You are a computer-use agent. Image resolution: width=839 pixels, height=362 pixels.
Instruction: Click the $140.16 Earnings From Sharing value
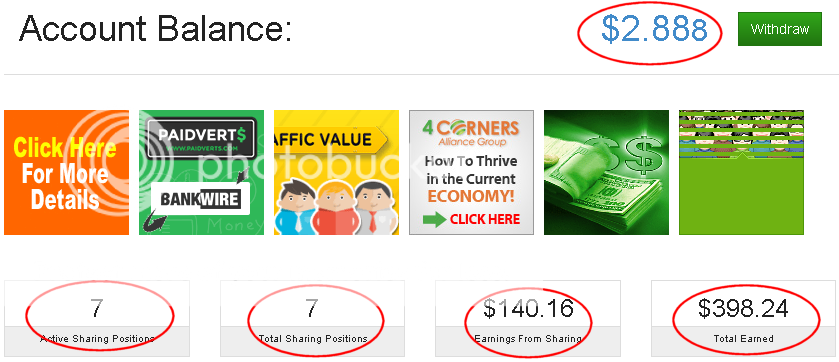coord(528,309)
